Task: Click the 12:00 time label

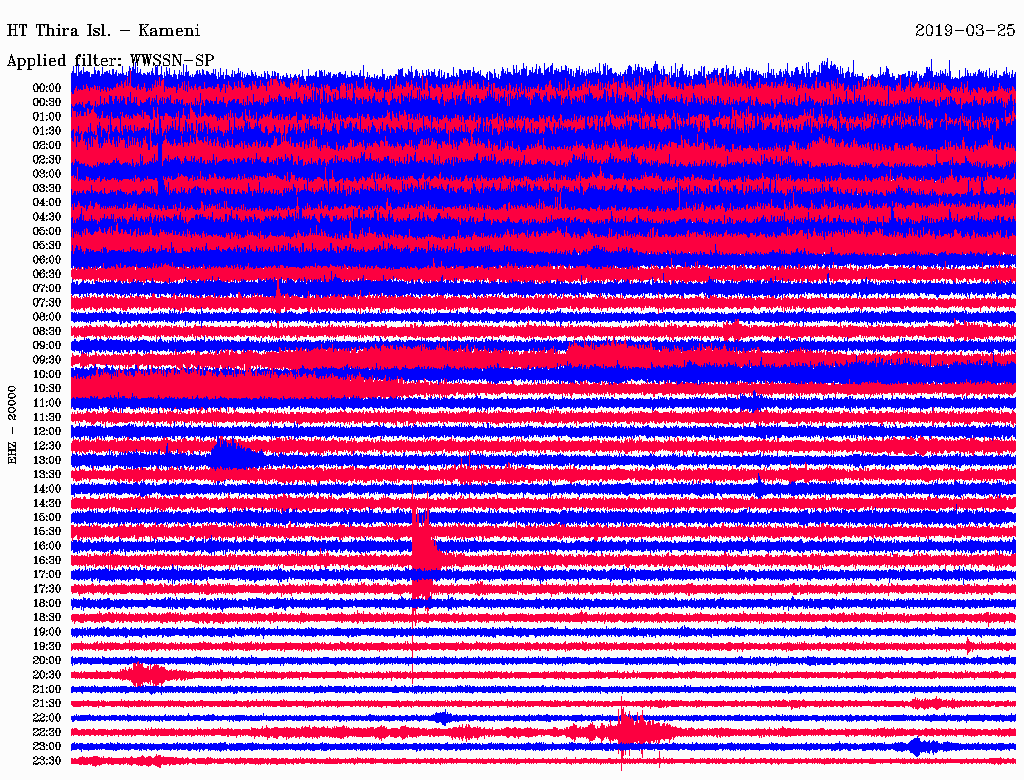Action: coord(47,432)
